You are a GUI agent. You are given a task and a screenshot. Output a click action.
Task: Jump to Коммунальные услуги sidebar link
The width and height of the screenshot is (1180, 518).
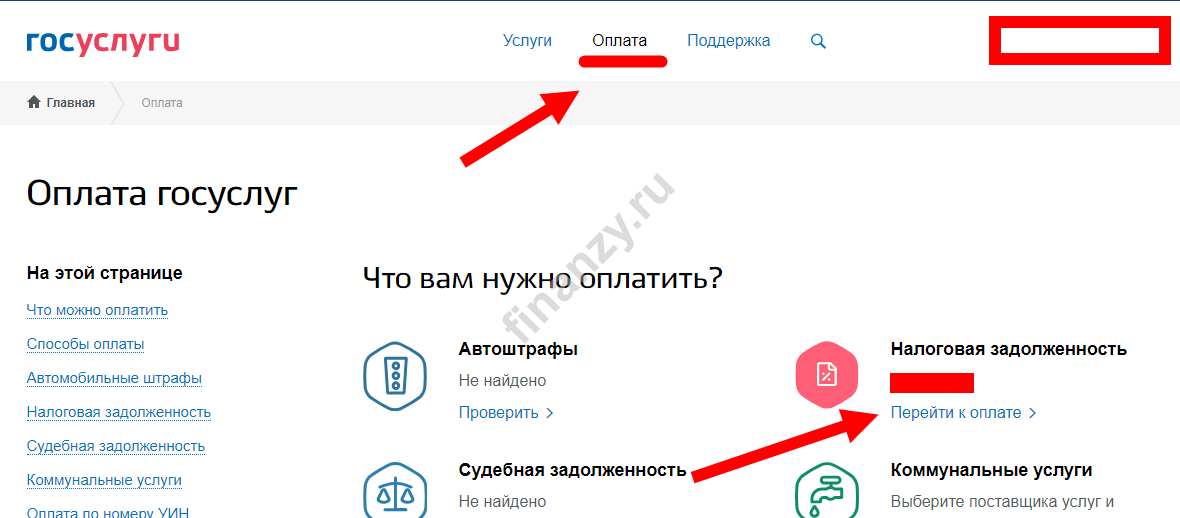pos(104,480)
